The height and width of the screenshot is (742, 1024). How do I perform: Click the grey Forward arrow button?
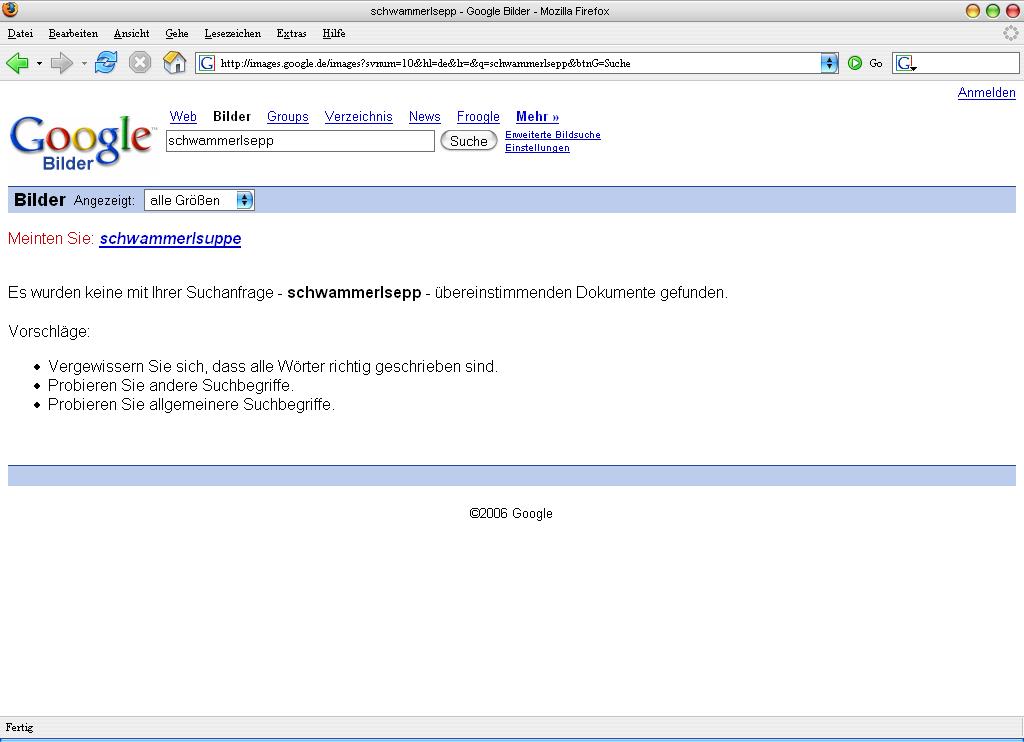[x=61, y=63]
